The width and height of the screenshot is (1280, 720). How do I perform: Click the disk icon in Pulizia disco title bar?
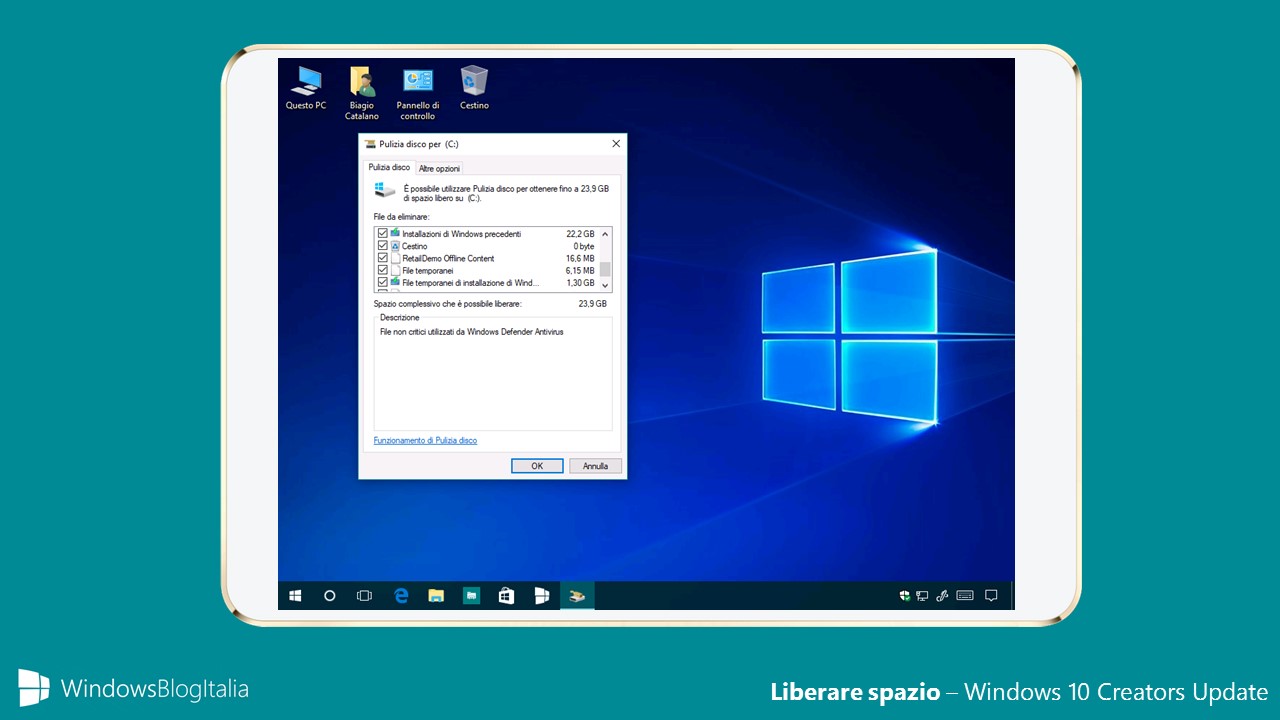click(x=370, y=144)
